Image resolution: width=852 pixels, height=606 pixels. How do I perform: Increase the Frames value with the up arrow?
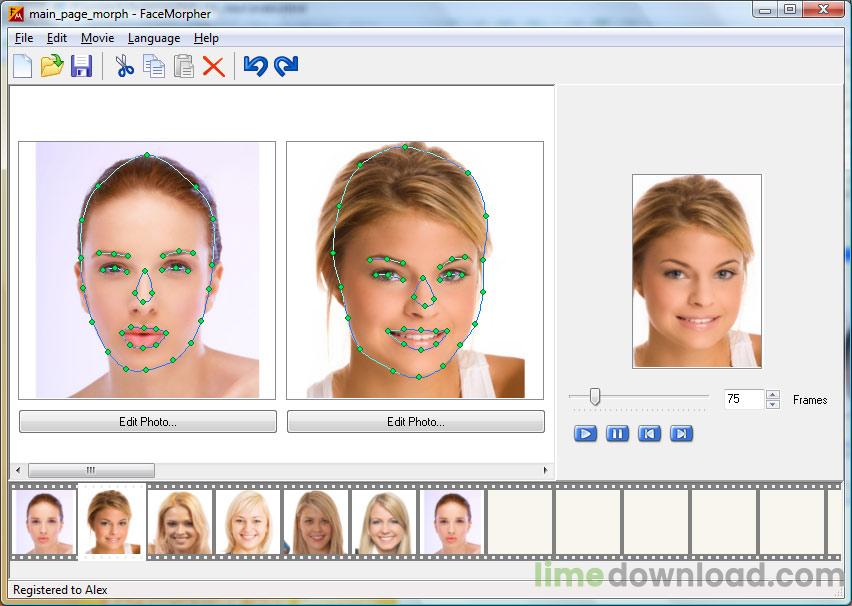(x=772, y=394)
